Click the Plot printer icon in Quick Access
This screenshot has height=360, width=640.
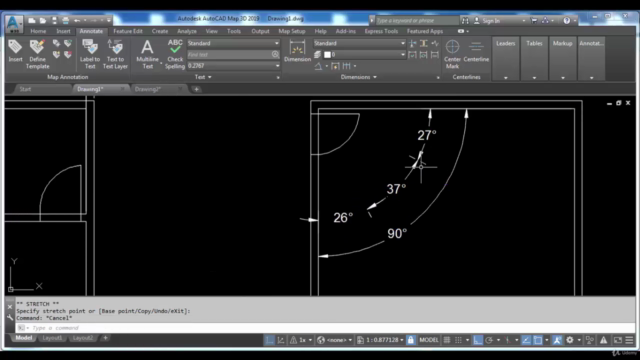pyautogui.click(x=65, y=20)
